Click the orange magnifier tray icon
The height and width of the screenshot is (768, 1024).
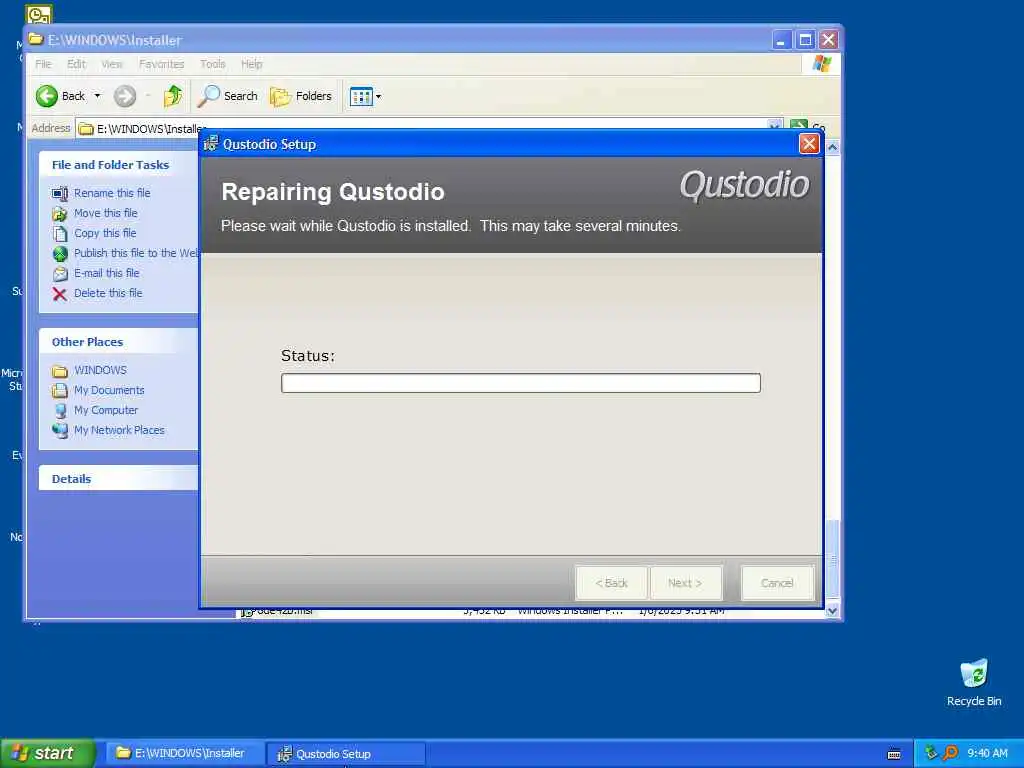point(950,753)
